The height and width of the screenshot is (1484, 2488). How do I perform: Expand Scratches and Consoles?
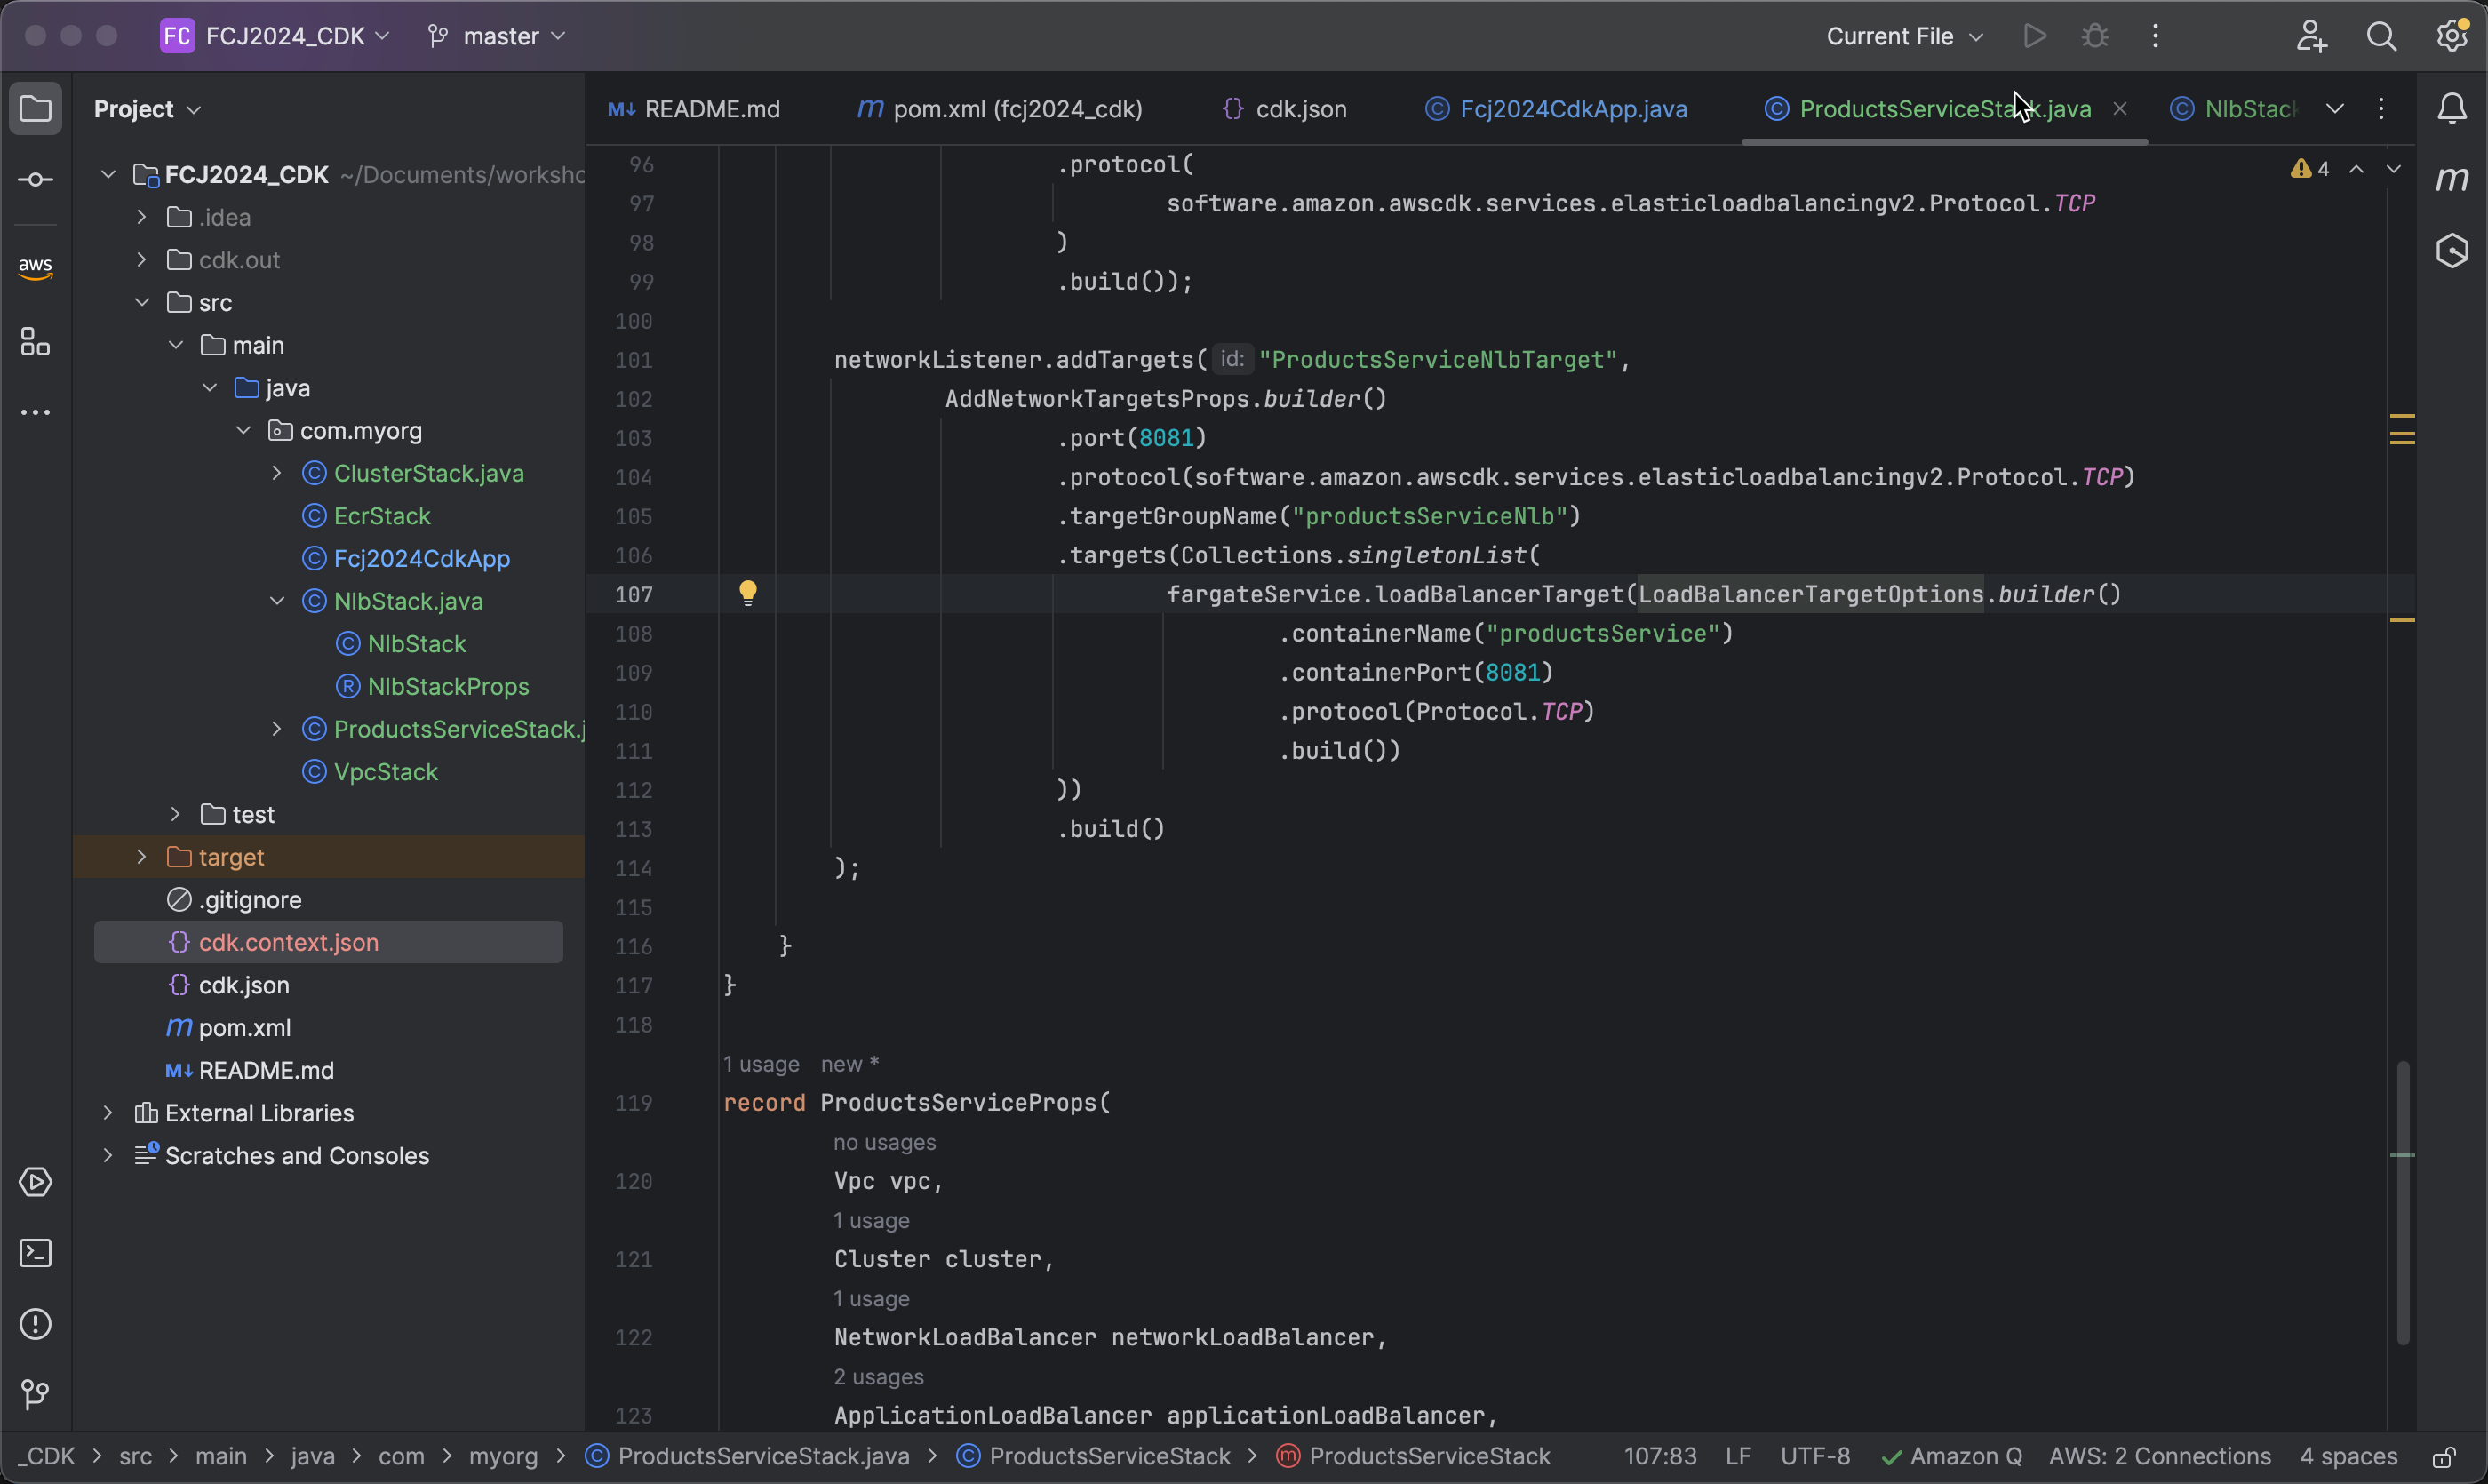point(108,1156)
